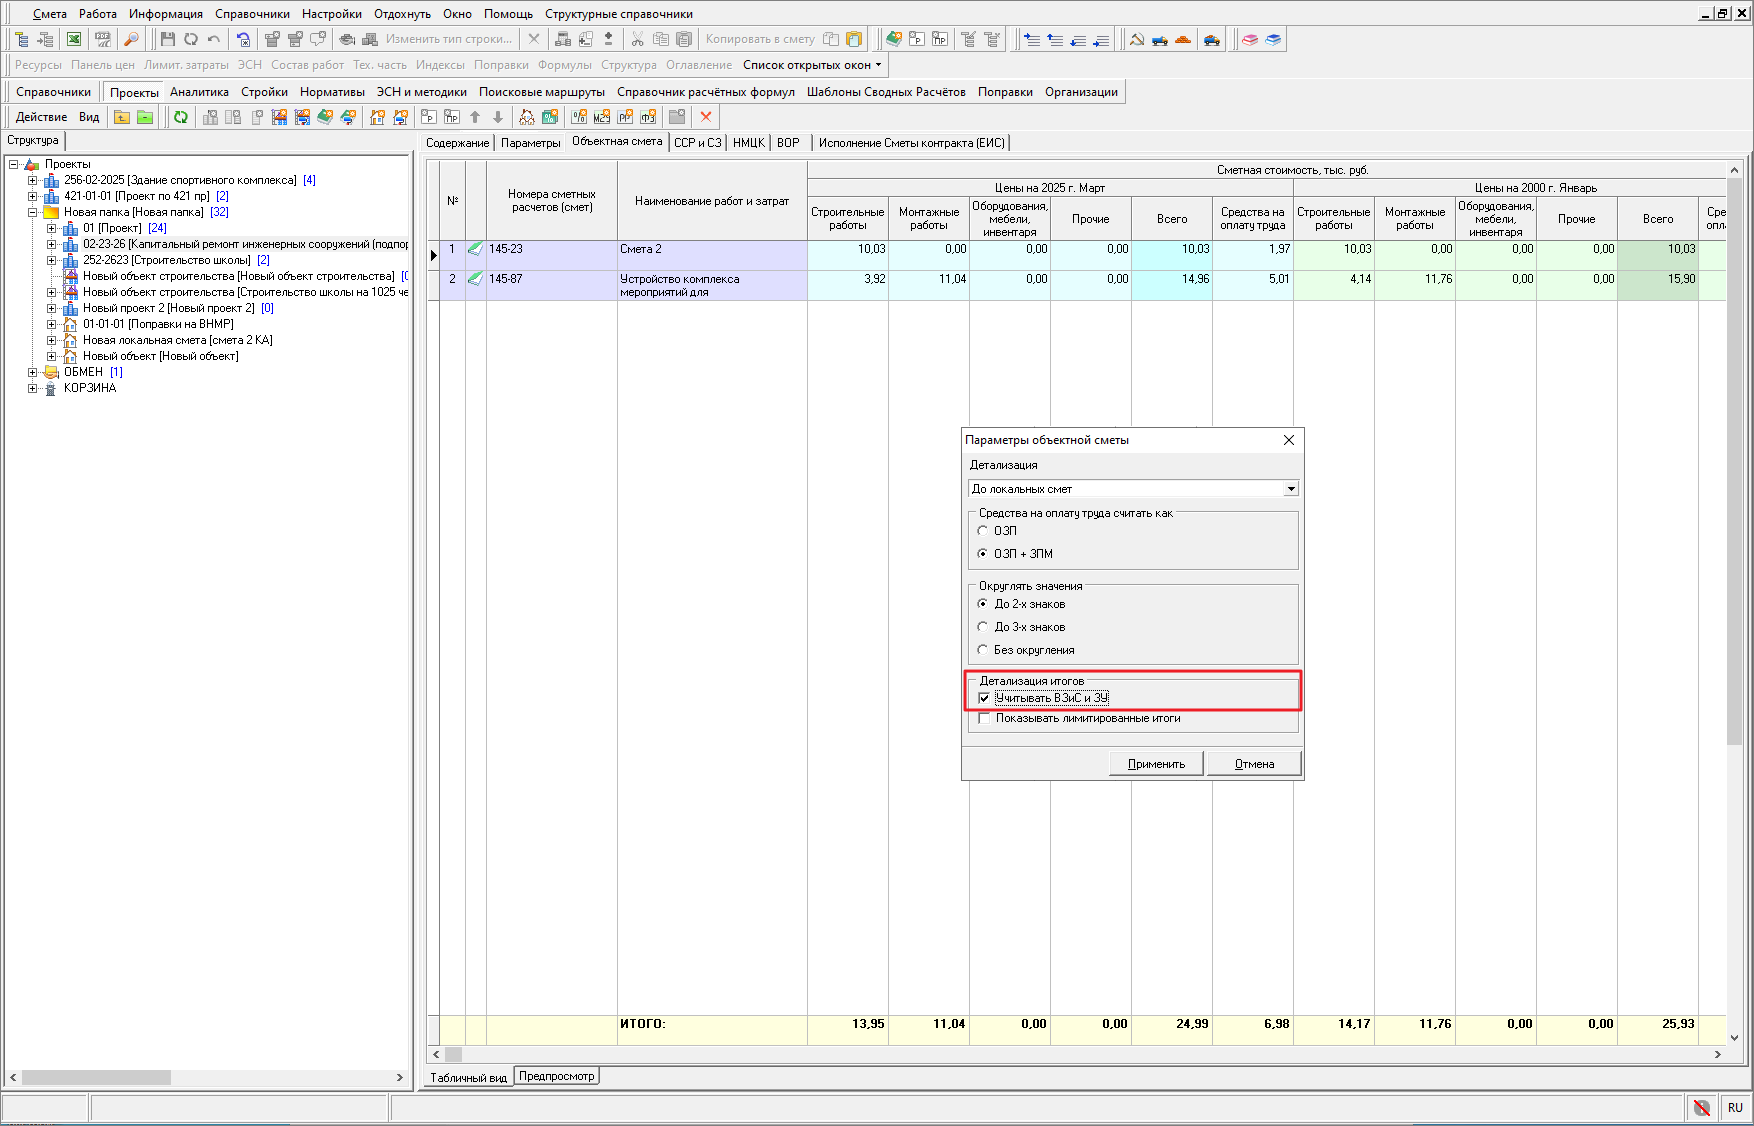Click the pink stacked books icon
Image resolution: width=1754 pixels, height=1126 pixels.
point(1250,39)
